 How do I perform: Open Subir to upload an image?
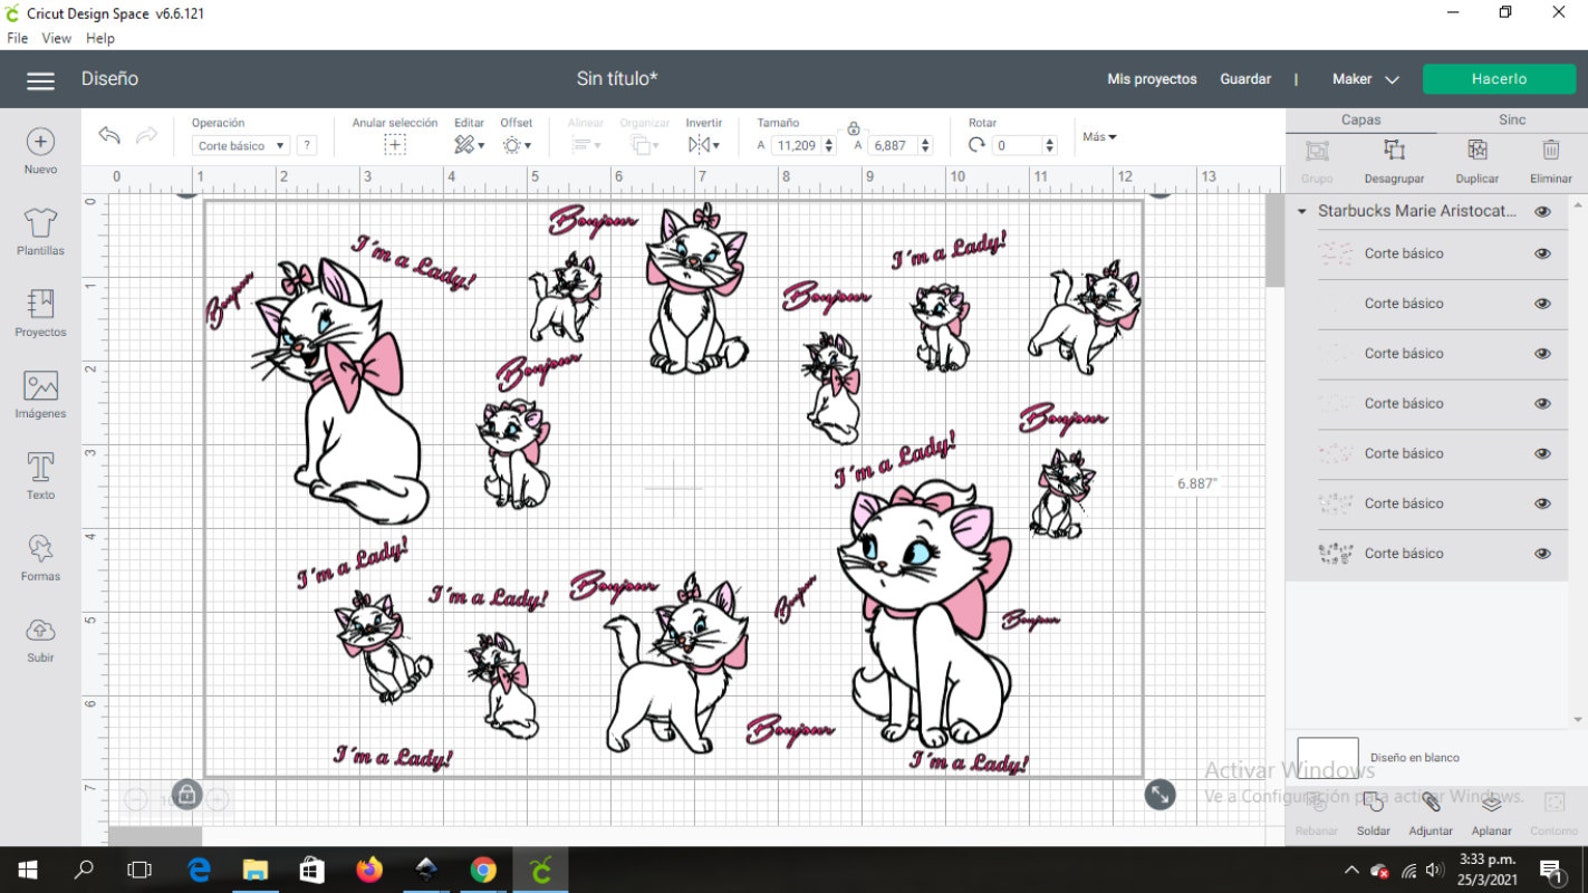point(40,639)
